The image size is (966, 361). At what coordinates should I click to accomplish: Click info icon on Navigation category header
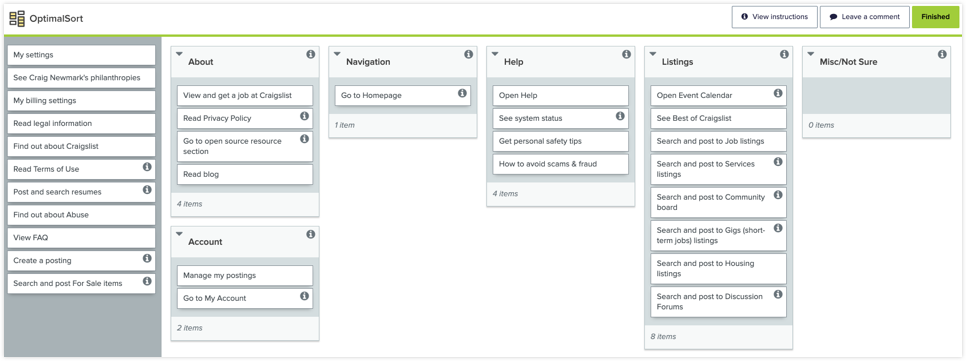click(468, 55)
